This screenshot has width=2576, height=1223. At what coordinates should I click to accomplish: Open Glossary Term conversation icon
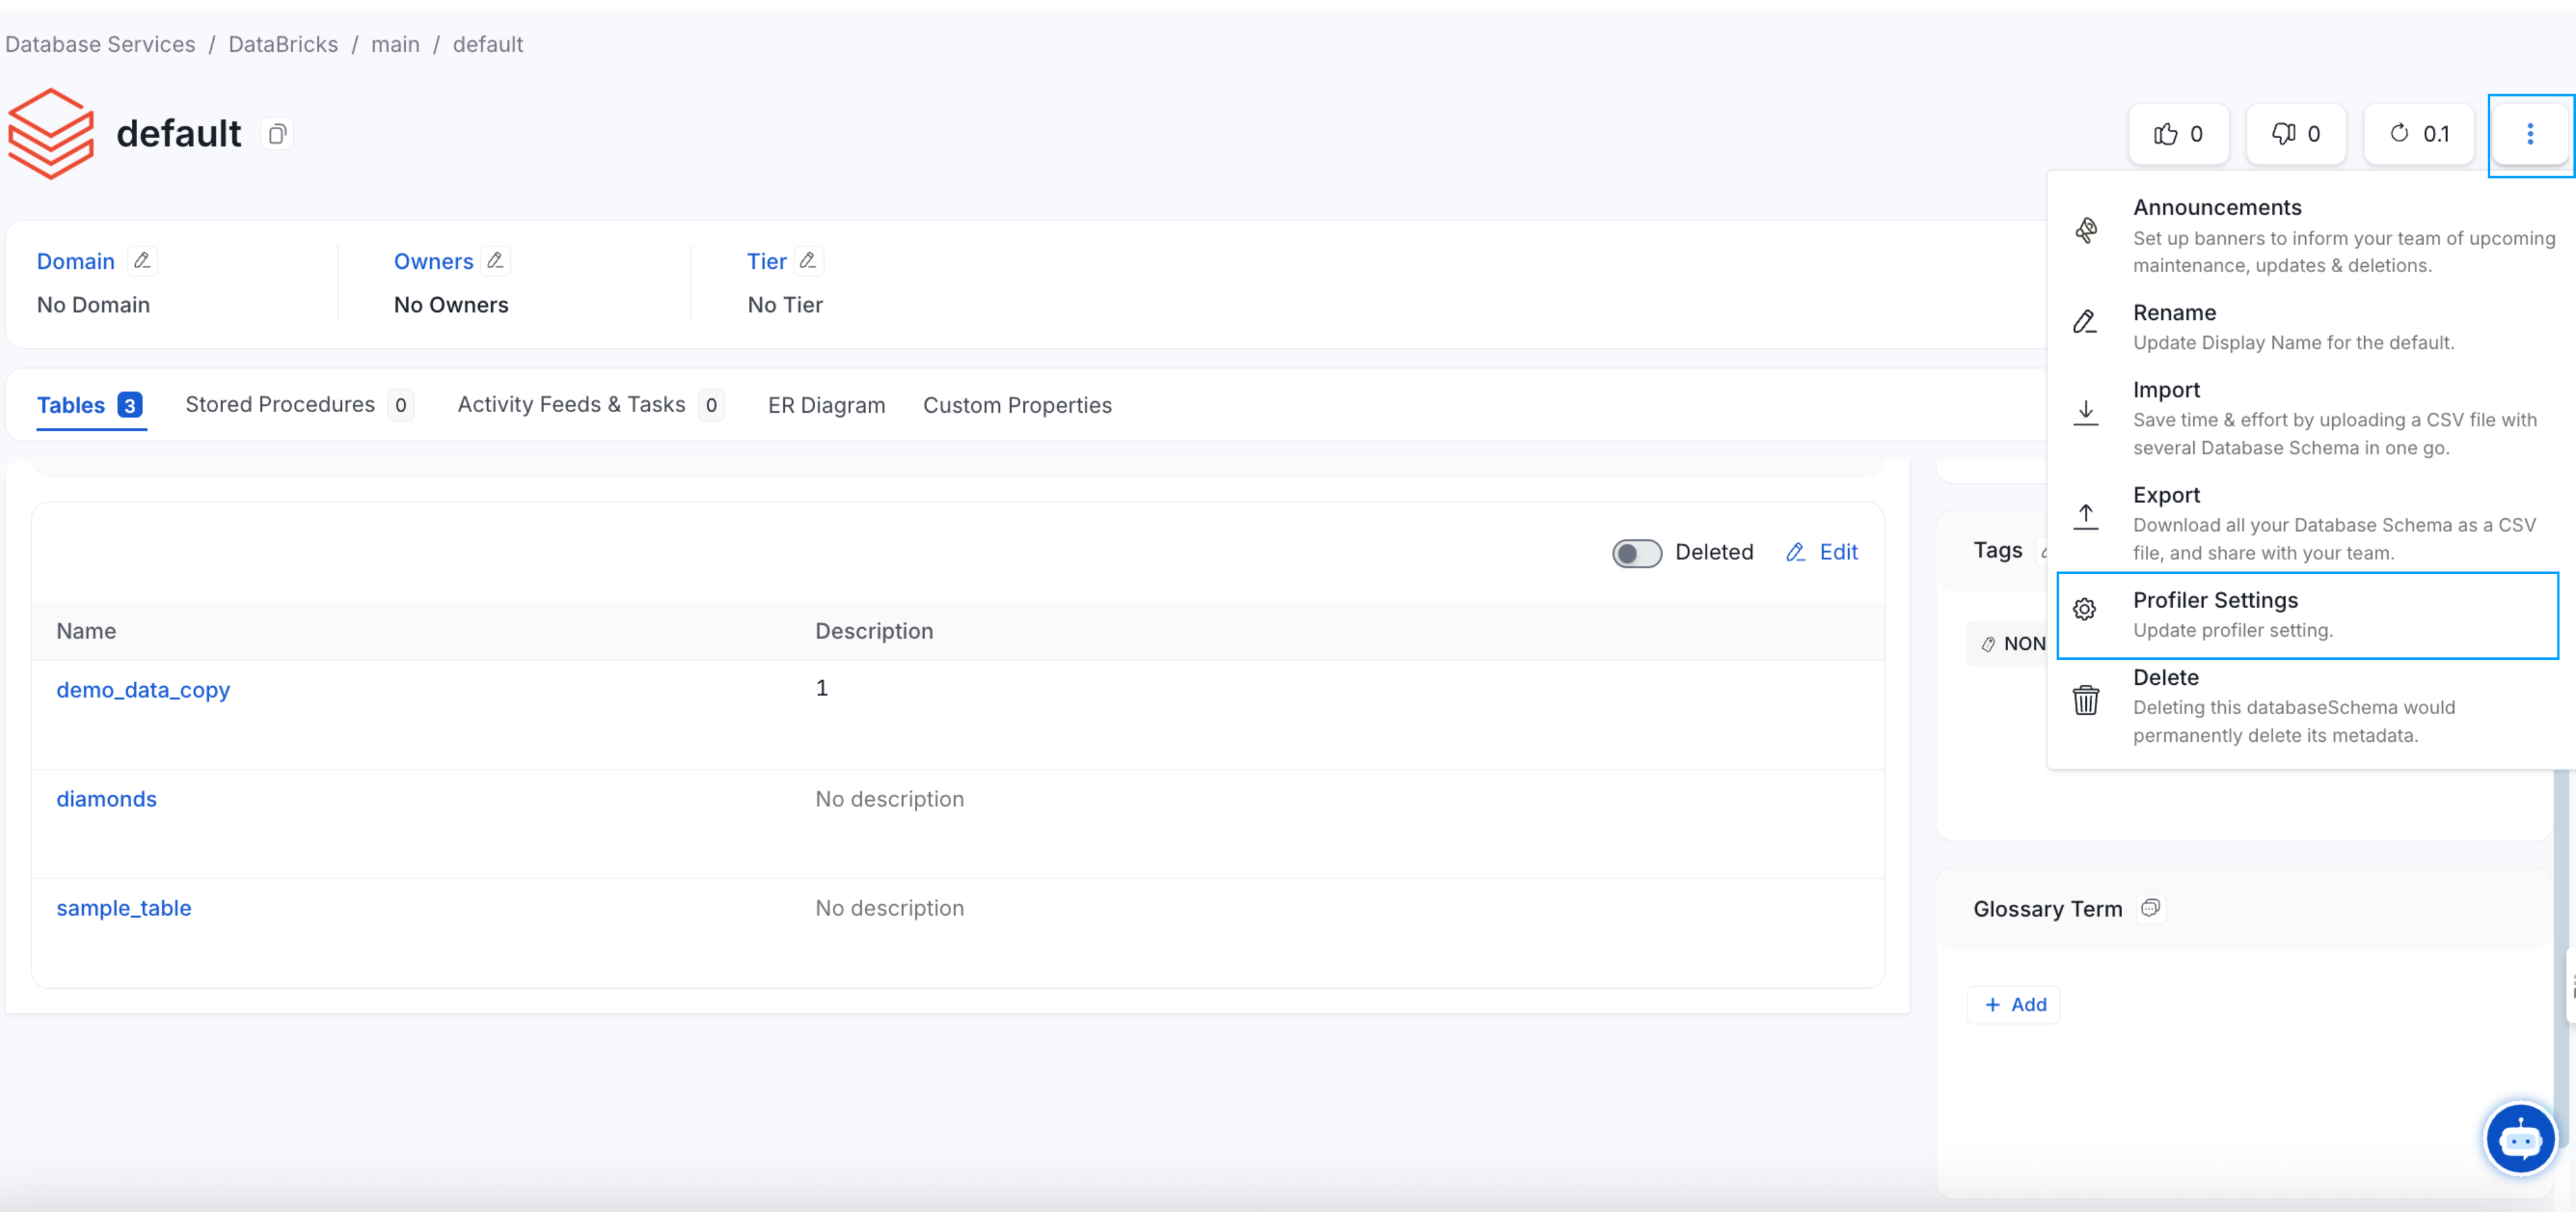click(x=2150, y=908)
